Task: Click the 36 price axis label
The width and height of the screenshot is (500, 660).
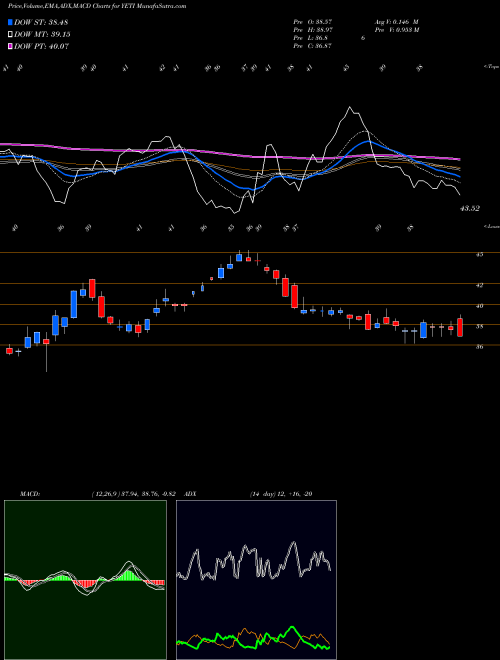Action: (x=479, y=347)
